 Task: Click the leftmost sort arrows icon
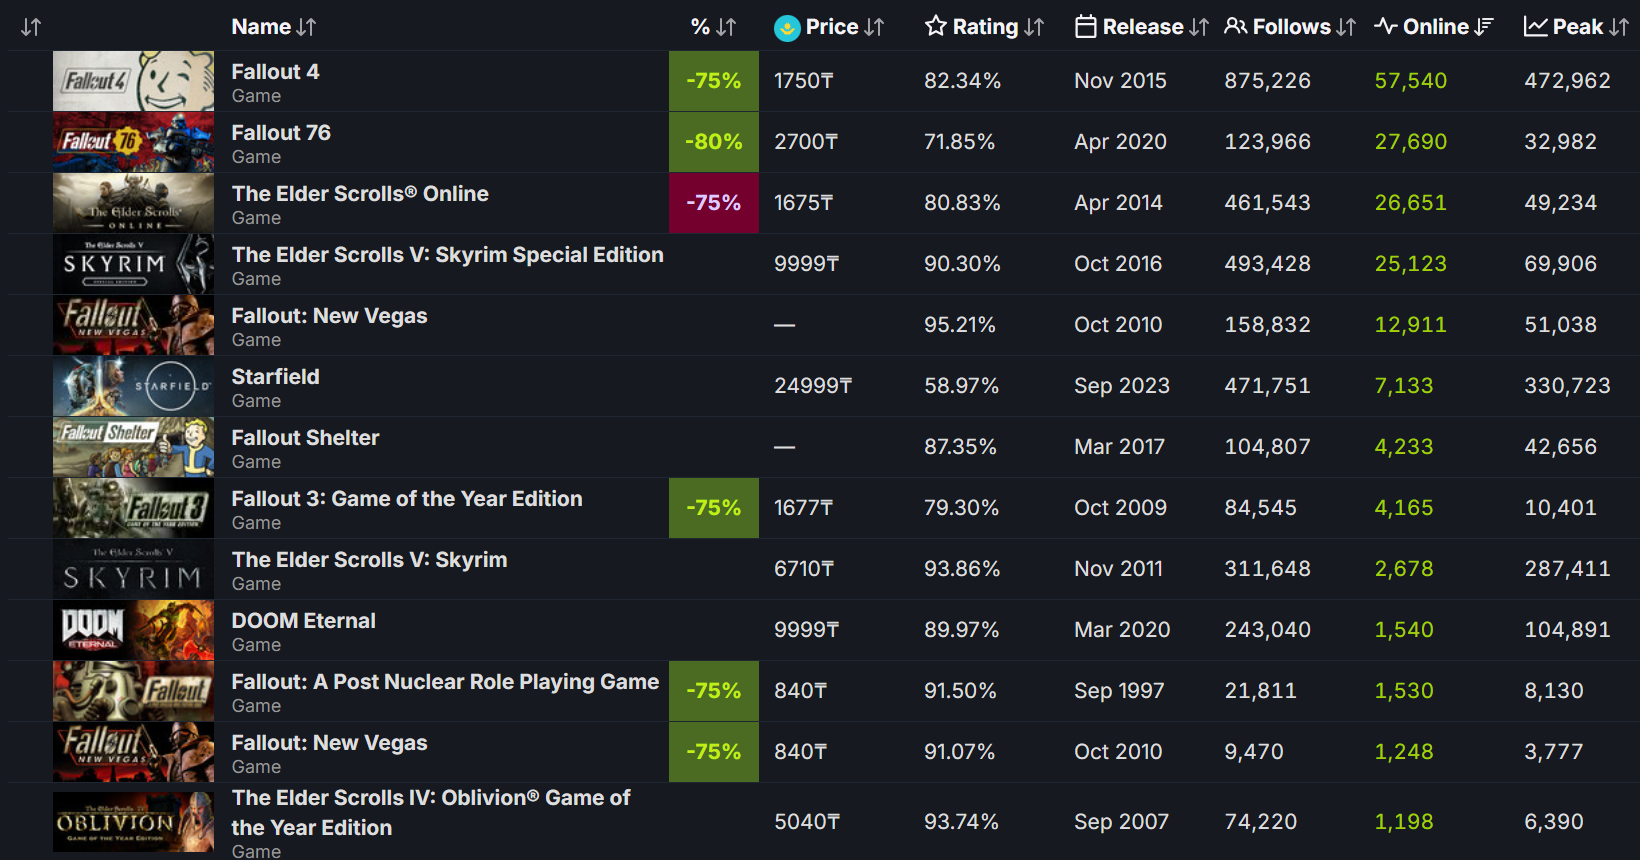[31, 27]
